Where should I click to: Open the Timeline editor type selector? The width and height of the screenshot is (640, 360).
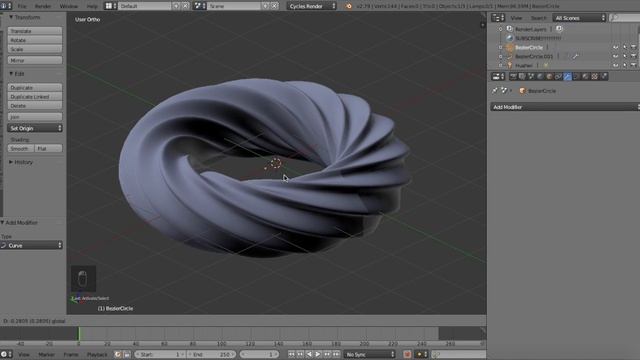(6, 354)
